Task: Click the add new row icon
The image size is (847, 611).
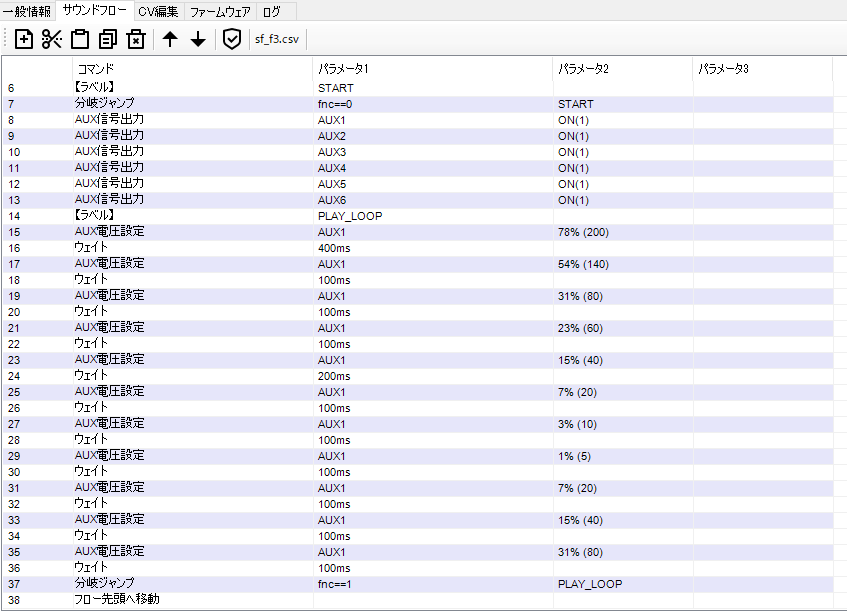Action: tap(24, 39)
